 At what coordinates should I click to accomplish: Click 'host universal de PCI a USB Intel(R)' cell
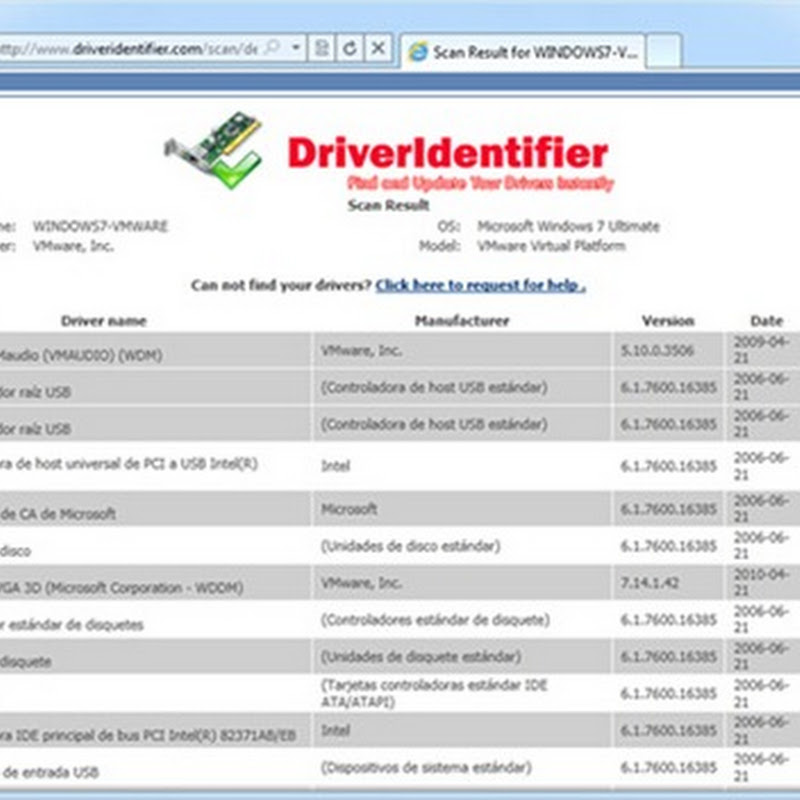(155, 465)
